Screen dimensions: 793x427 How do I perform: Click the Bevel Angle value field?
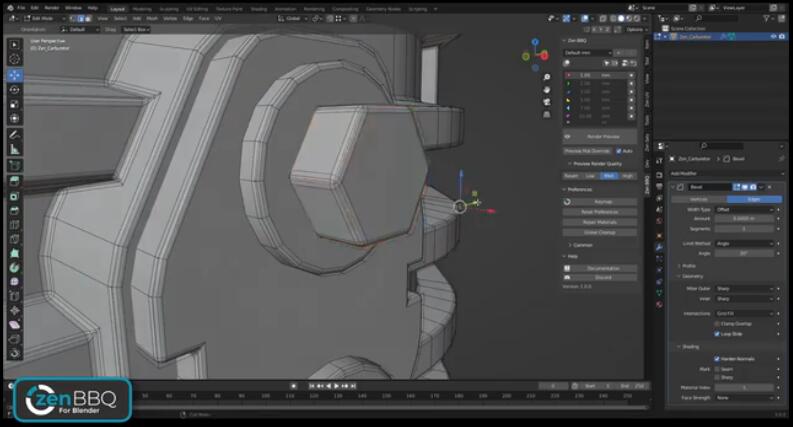(x=744, y=253)
